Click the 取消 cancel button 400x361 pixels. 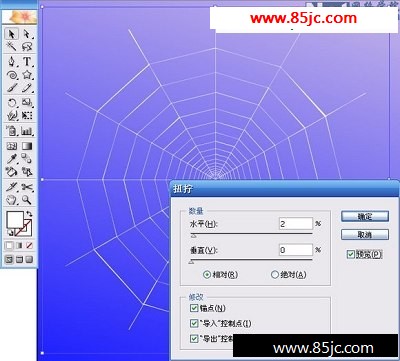coord(365,235)
